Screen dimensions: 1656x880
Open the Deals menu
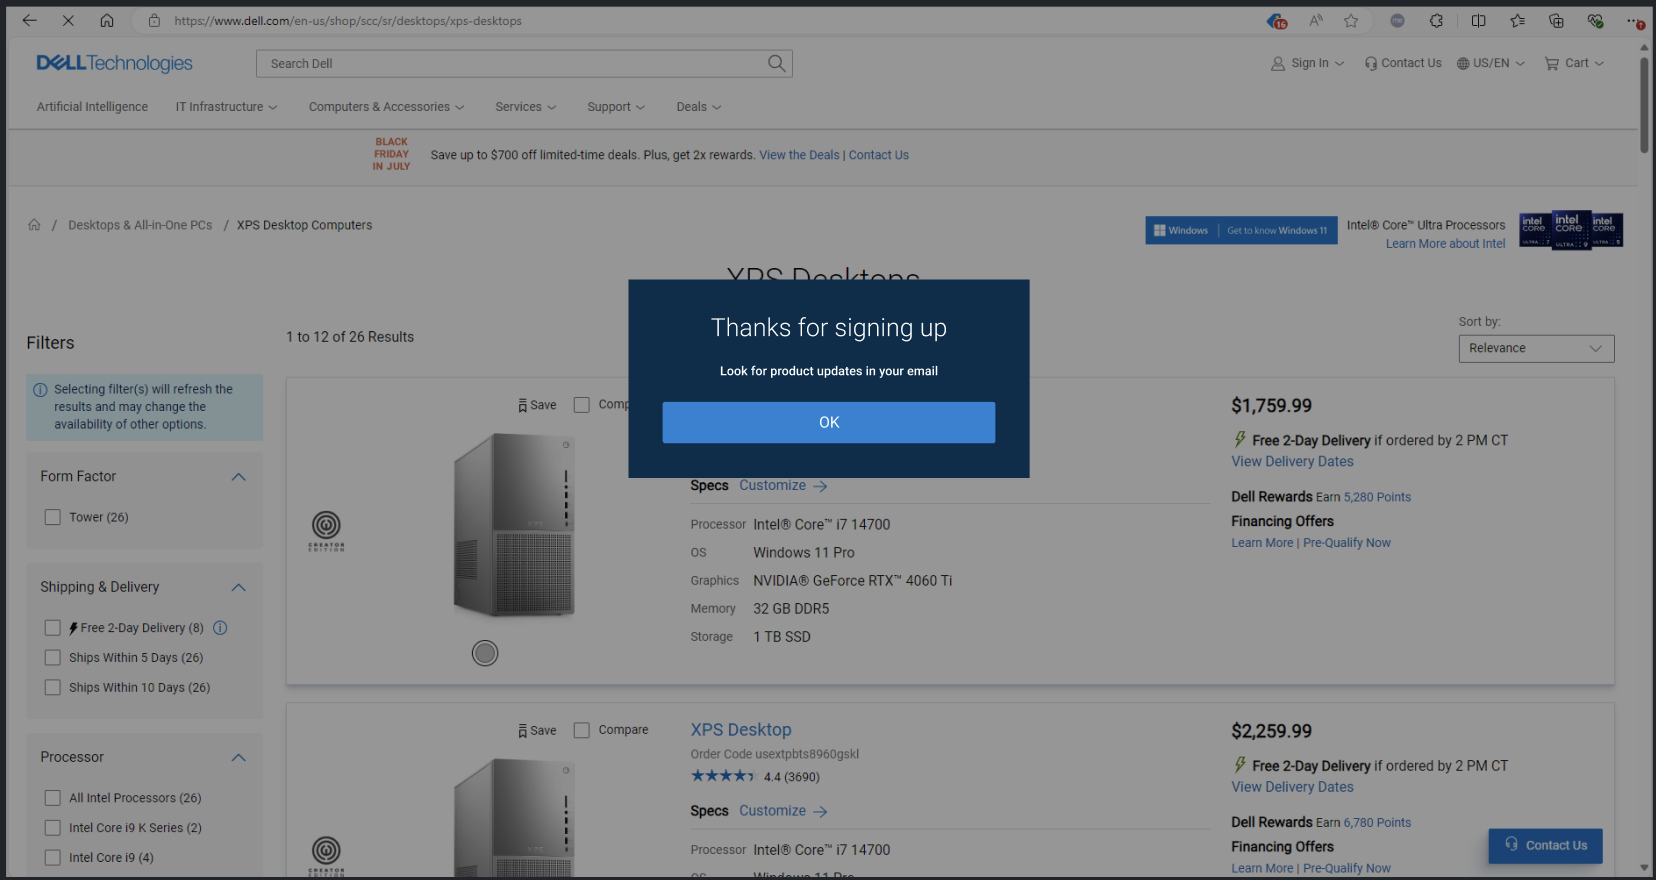pos(698,107)
